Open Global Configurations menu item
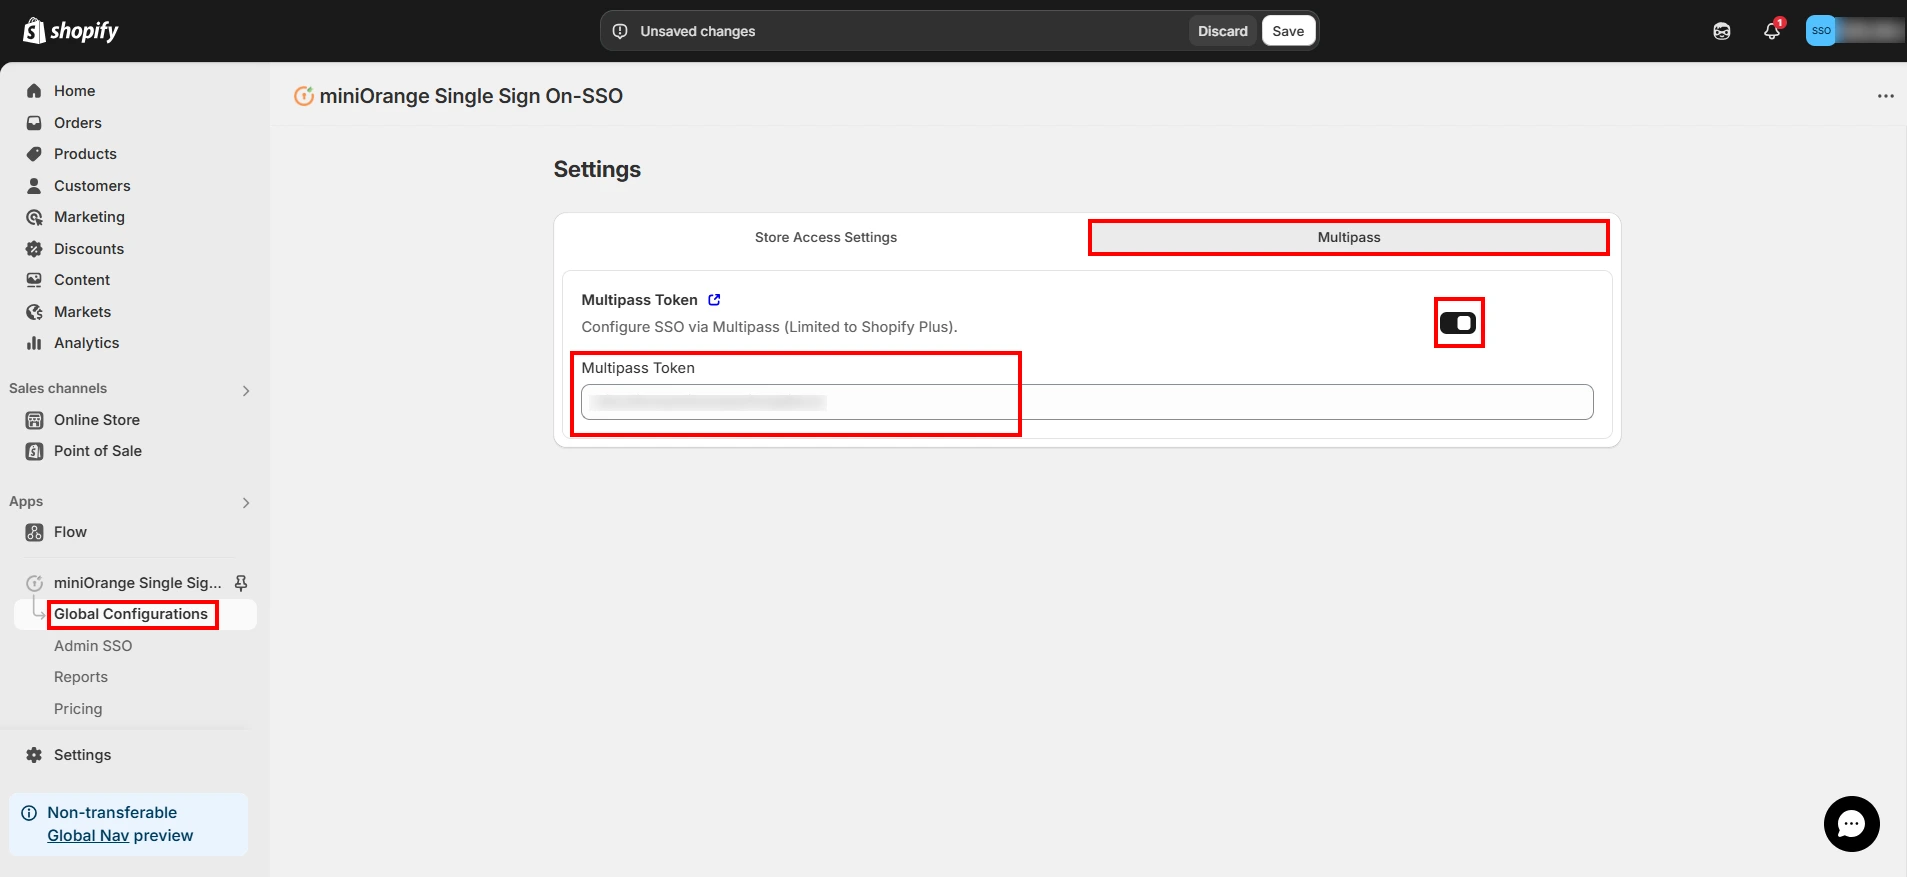The height and width of the screenshot is (877, 1907). pos(131,614)
